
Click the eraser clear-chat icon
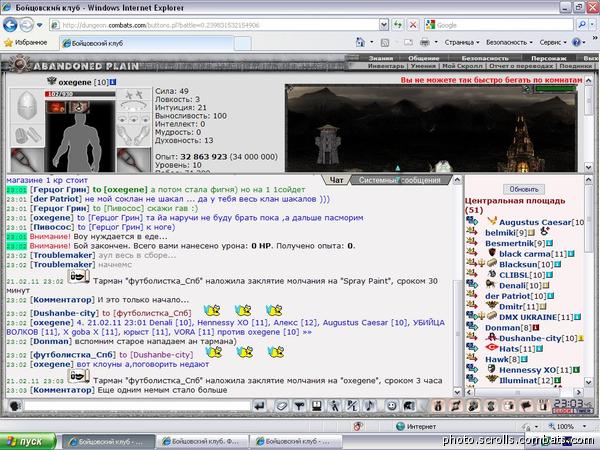click(281, 406)
